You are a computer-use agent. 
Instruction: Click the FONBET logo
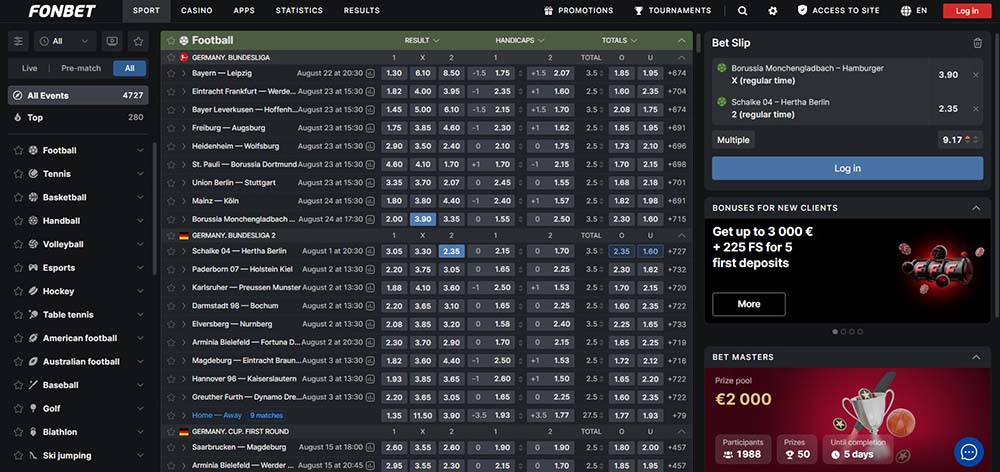click(62, 11)
